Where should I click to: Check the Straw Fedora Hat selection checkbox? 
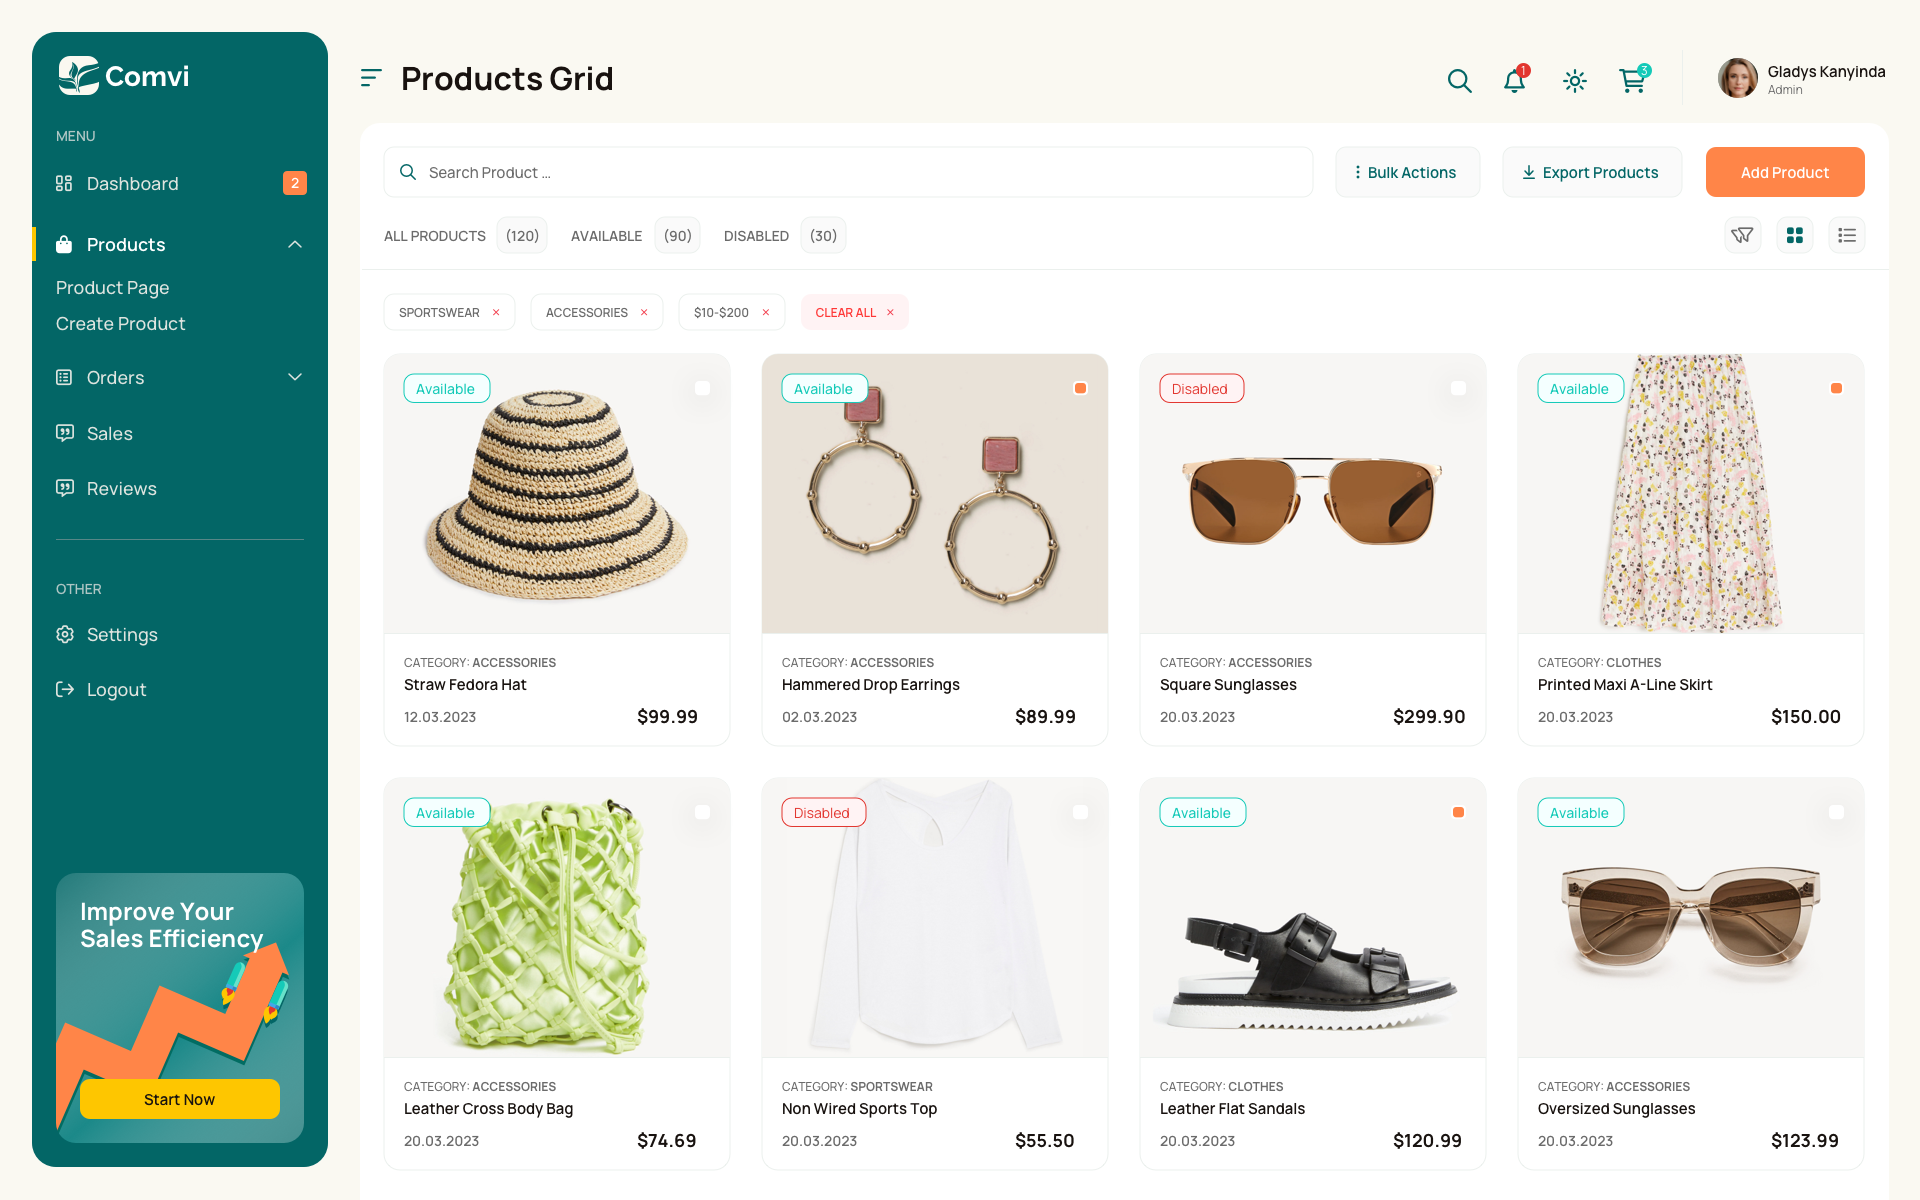[703, 390]
